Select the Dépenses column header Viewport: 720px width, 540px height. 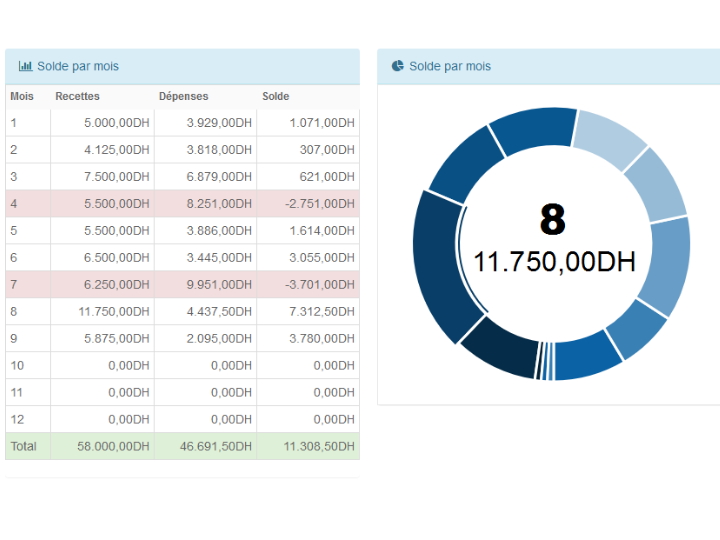point(183,97)
